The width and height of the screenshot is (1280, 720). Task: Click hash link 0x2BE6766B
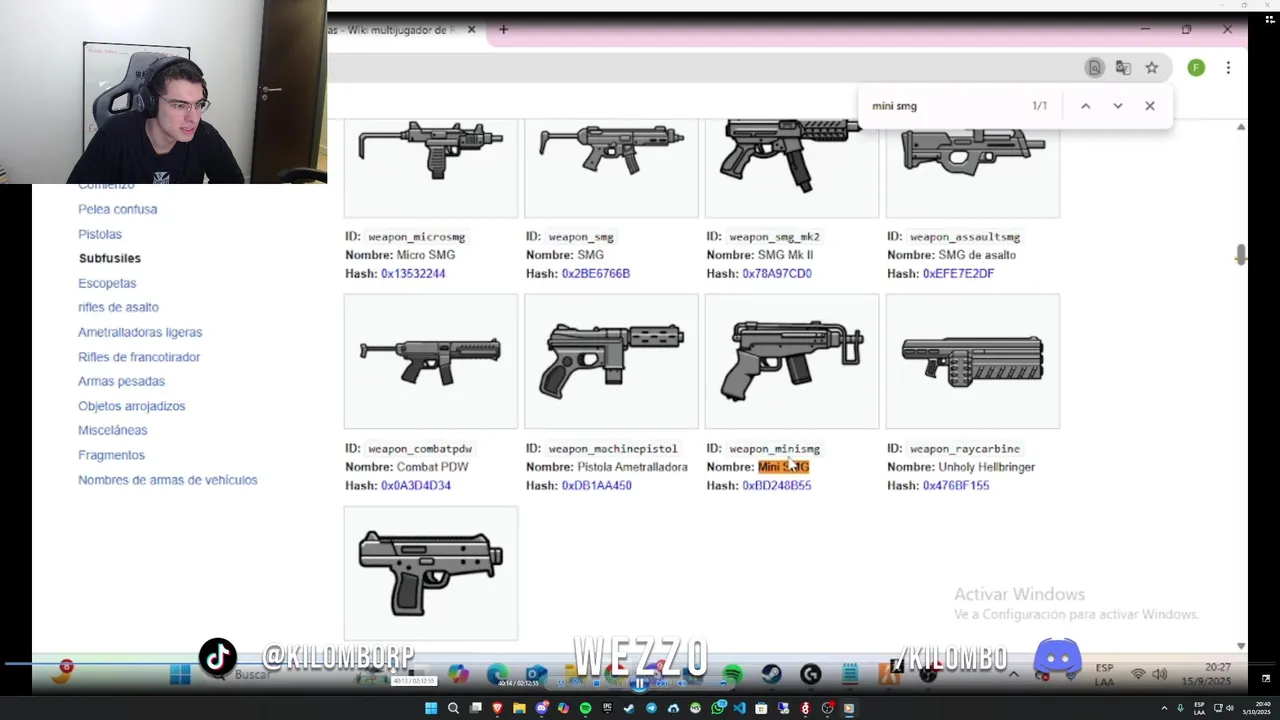tap(596, 273)
